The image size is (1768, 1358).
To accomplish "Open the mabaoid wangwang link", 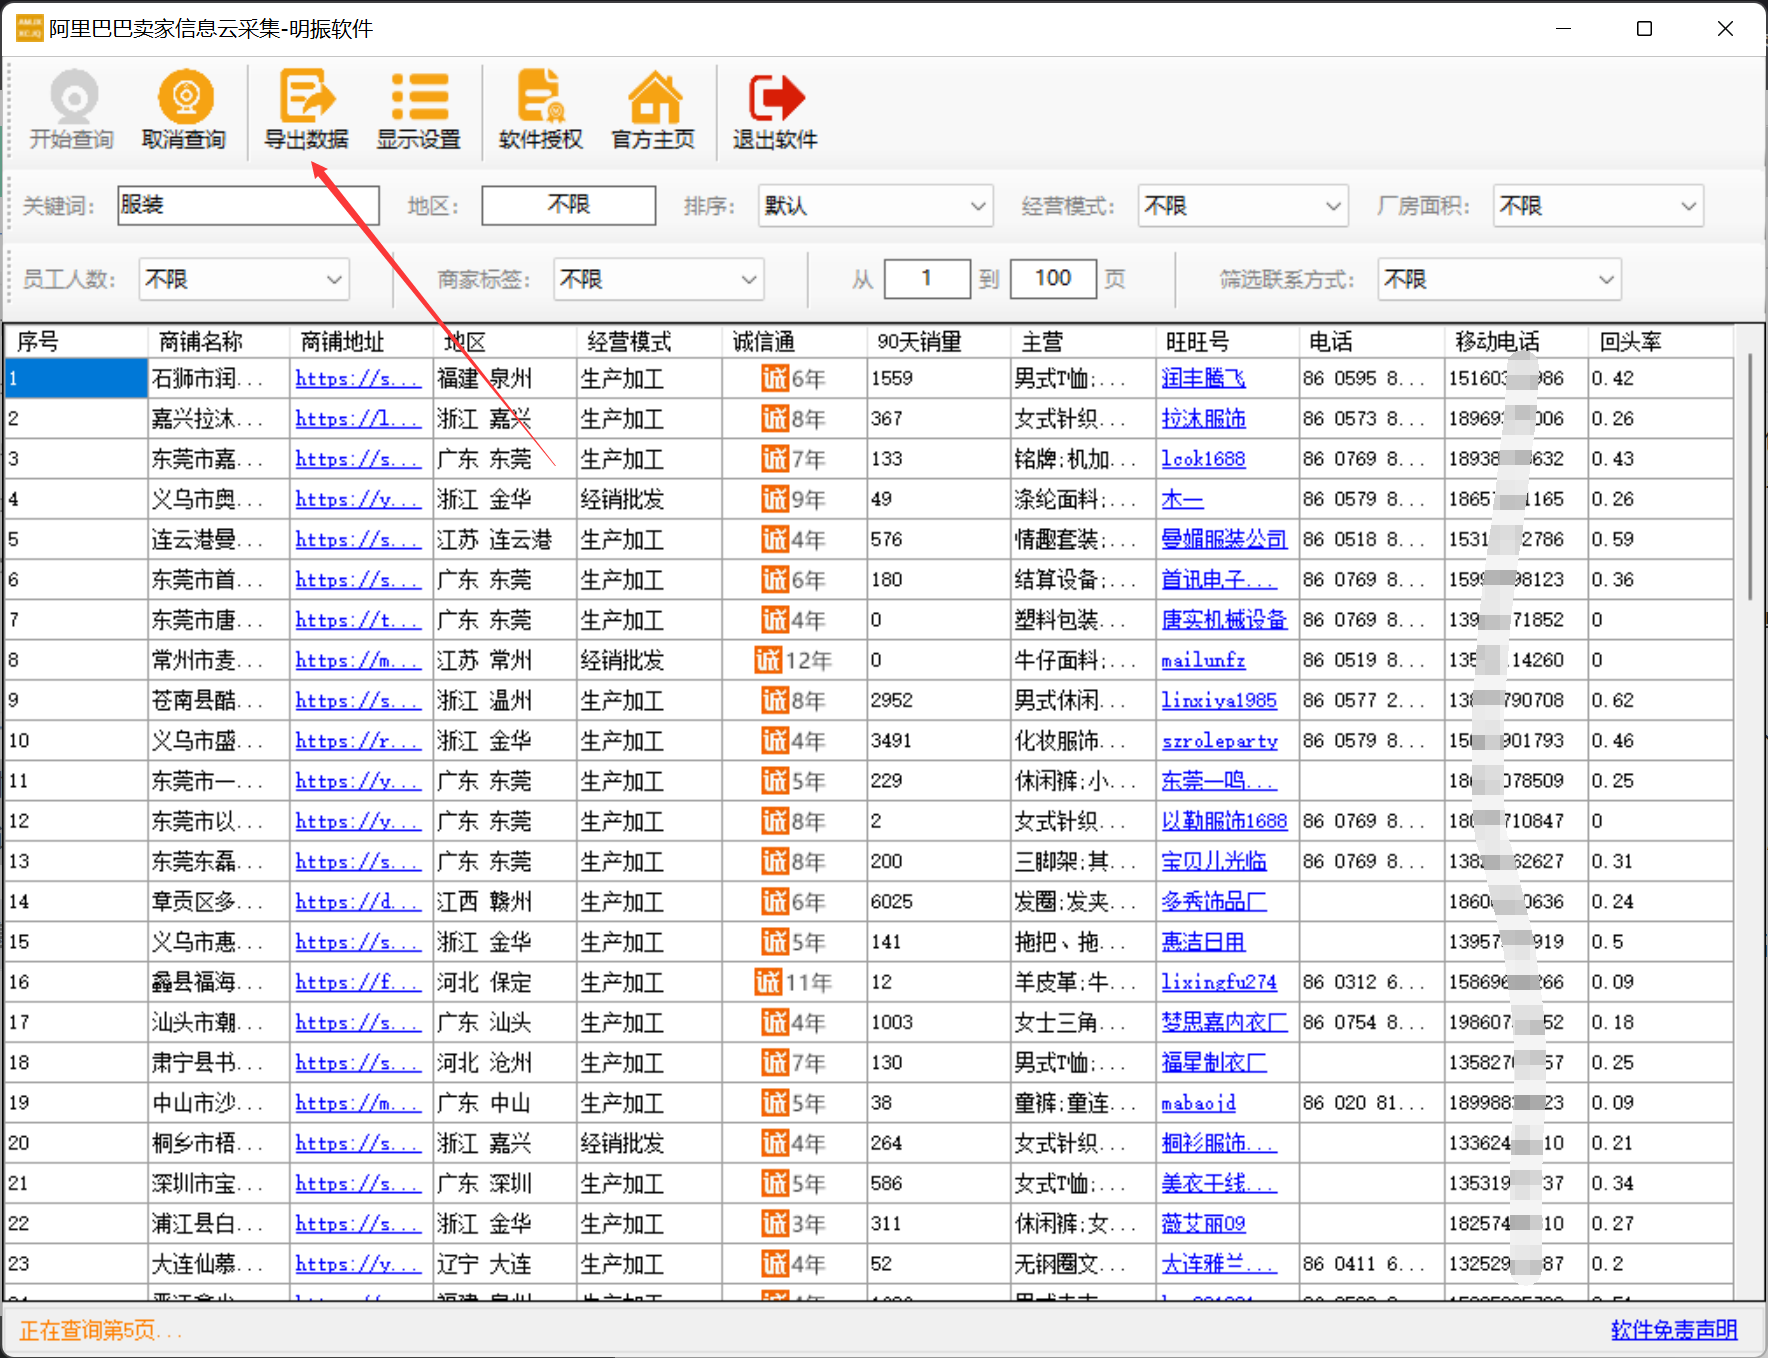I will point(1198,1103).
